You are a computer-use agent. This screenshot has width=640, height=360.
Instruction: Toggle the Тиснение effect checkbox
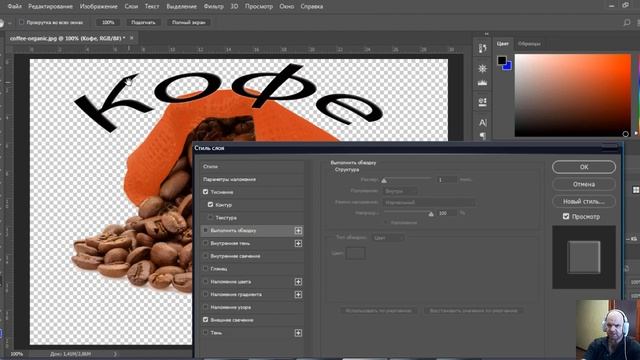[x=206, y=192]
